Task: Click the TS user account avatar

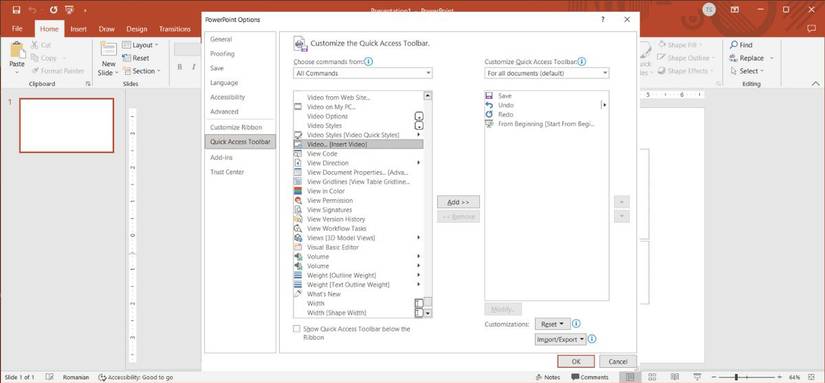Action: click(709, 10)
